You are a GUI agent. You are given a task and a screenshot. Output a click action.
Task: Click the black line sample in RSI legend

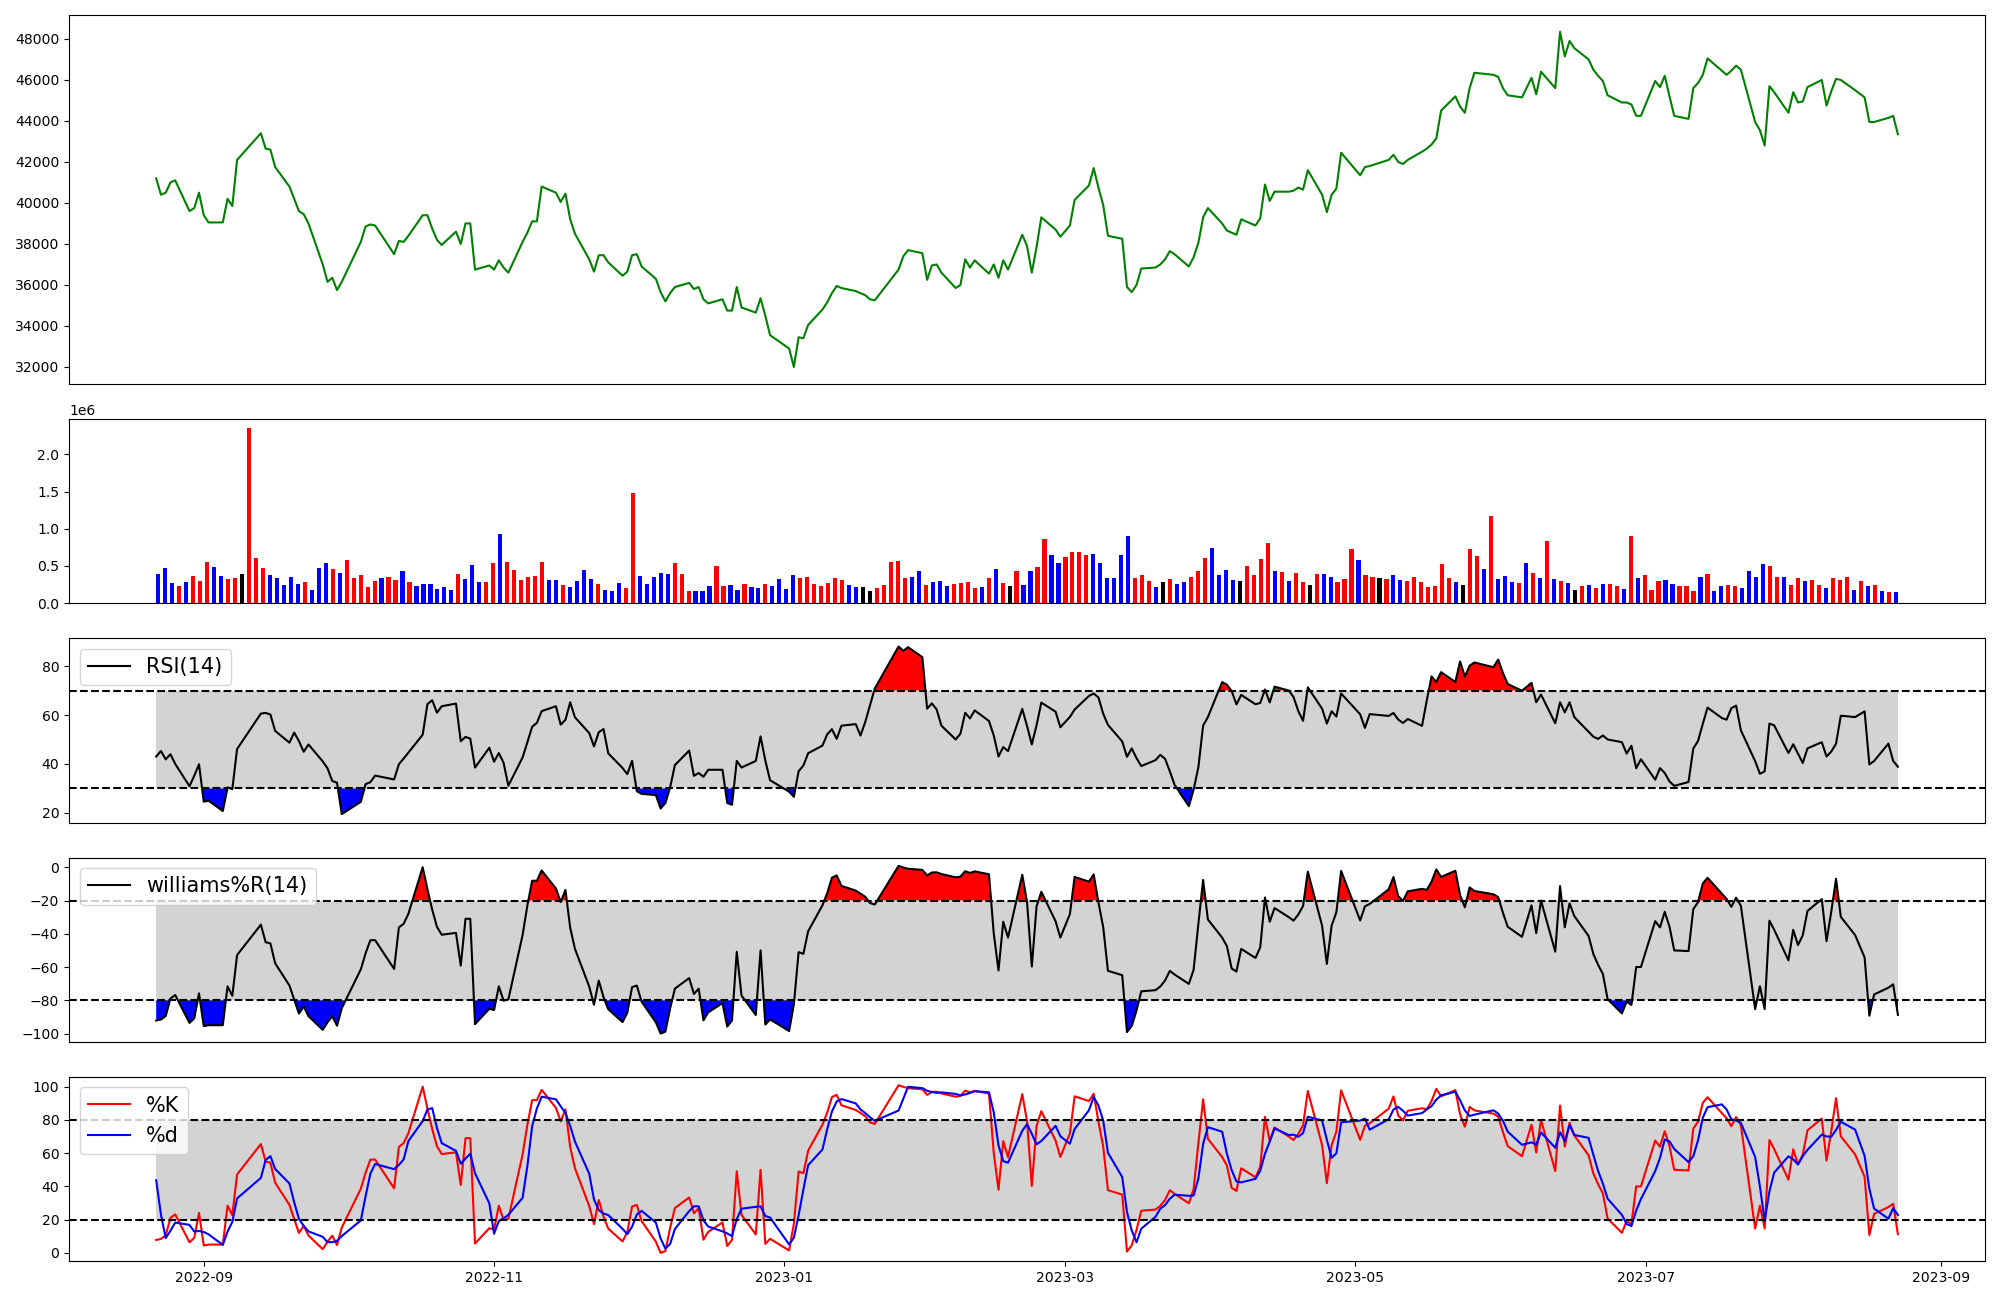(110, 666)
